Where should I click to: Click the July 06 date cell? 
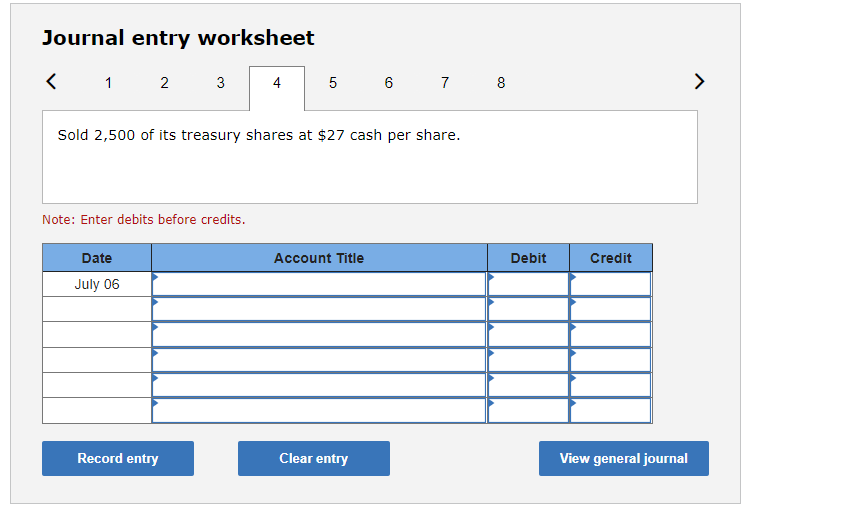[x=97, y=284]
